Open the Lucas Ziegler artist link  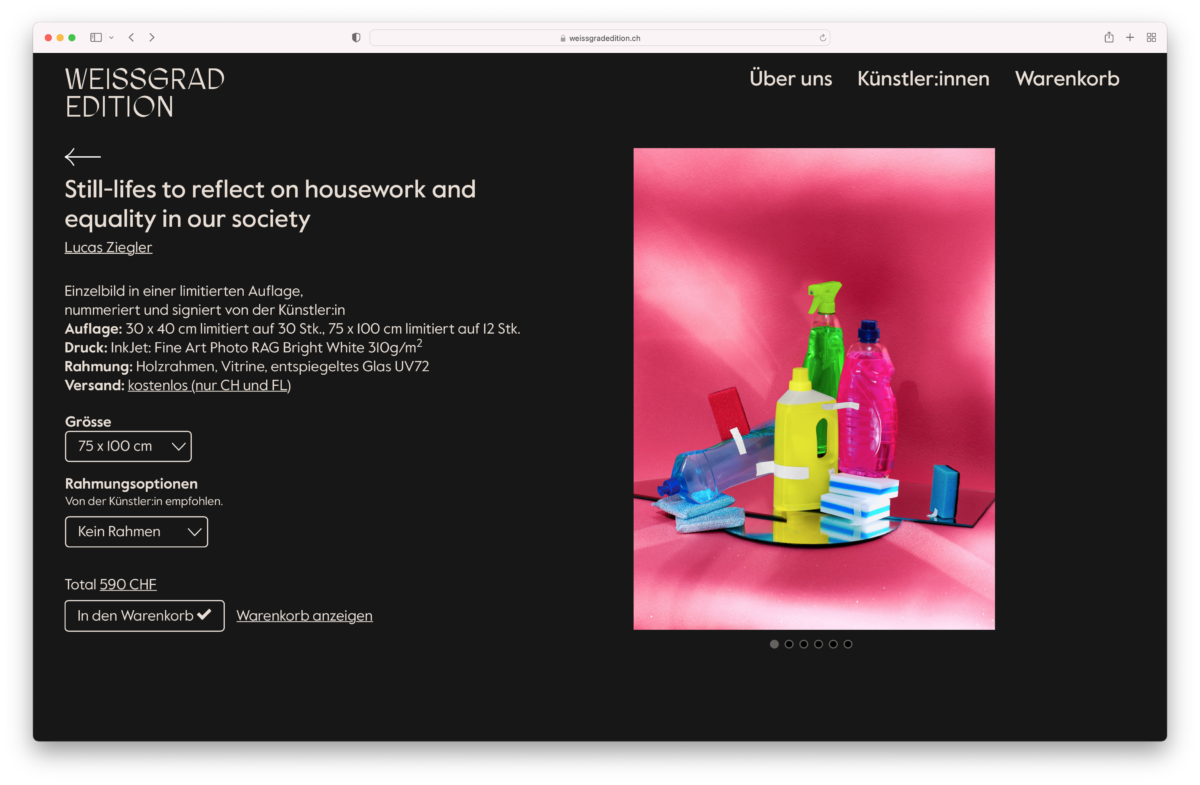(x=108, y=247)
